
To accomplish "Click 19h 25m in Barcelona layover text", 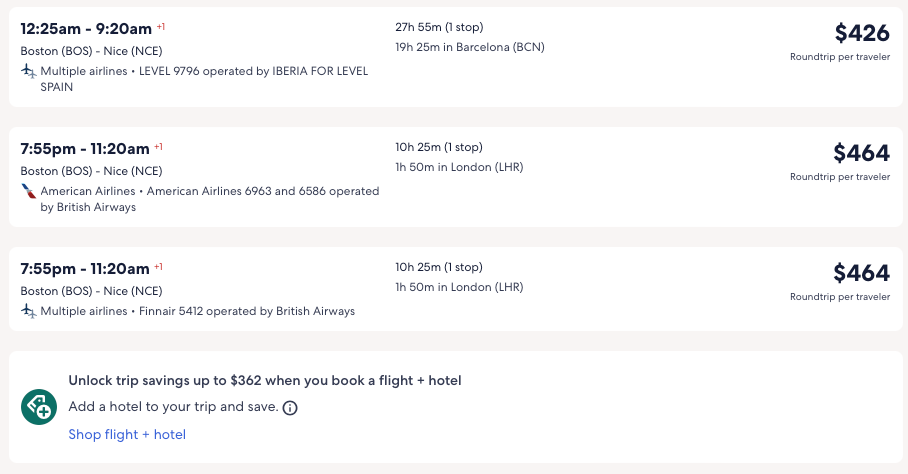I will (470, 47).
